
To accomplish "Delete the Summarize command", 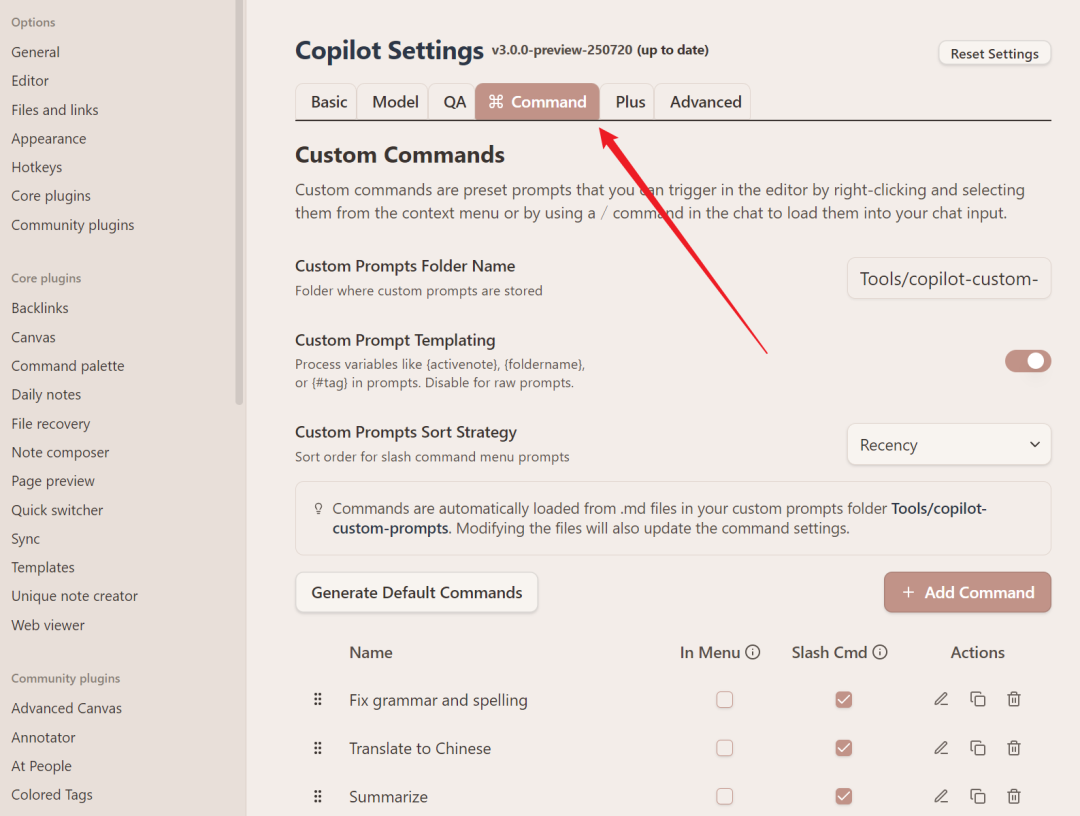I will [1014, 796].
